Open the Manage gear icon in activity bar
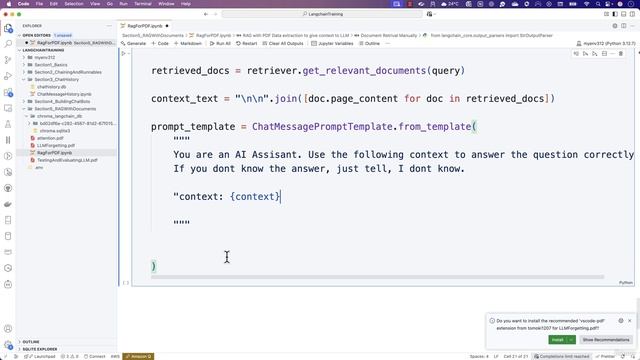Screen dimensions: 640x360 click(x=8, y=345)
